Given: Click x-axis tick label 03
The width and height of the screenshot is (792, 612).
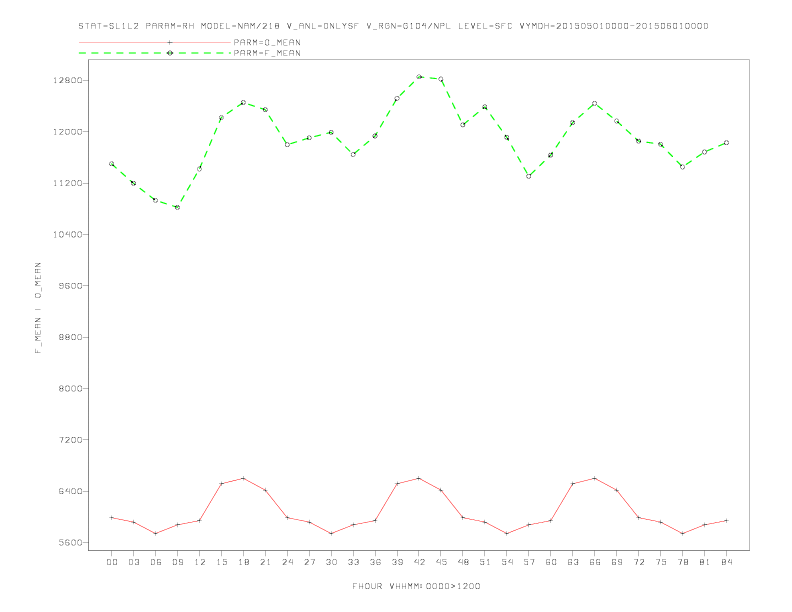Looking at the screenshot, I should (133, 562).
